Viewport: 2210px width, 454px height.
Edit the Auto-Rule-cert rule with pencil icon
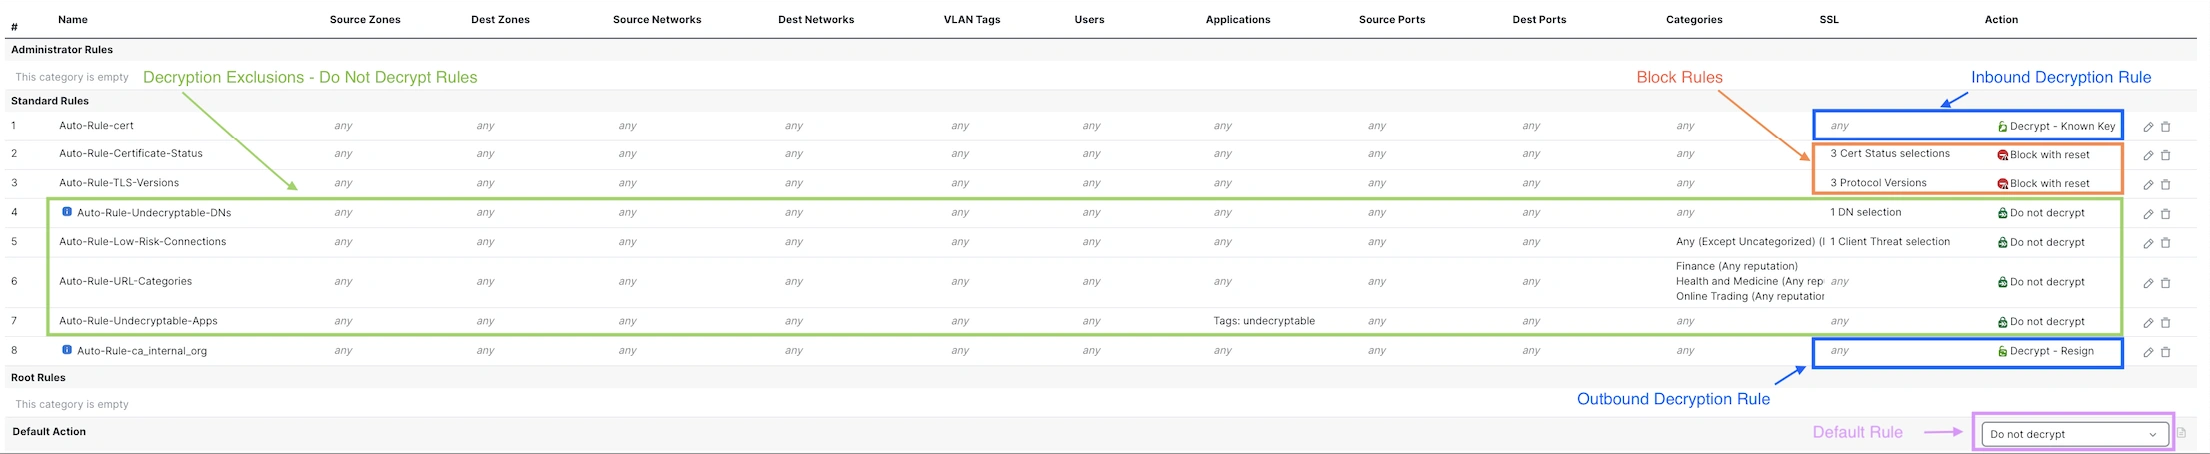coord(2148,127)
